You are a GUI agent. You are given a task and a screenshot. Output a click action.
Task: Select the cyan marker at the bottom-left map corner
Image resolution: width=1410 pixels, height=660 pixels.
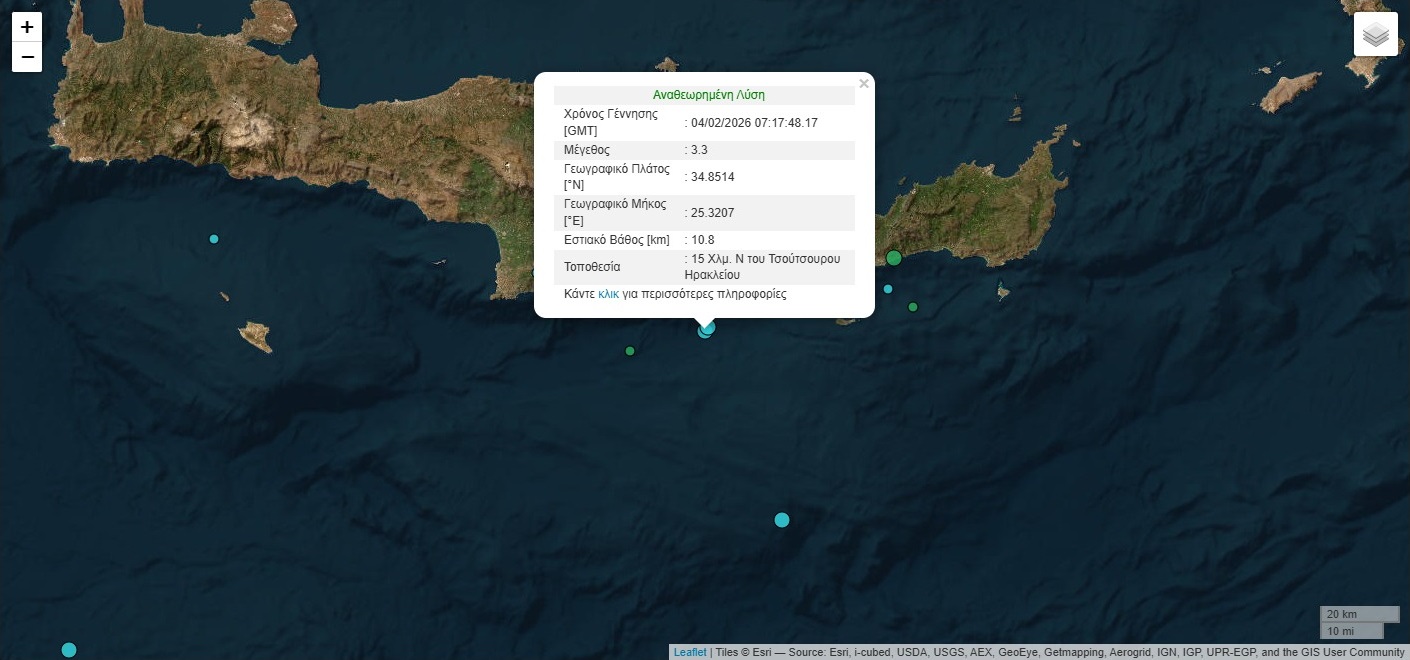(69, 650)
